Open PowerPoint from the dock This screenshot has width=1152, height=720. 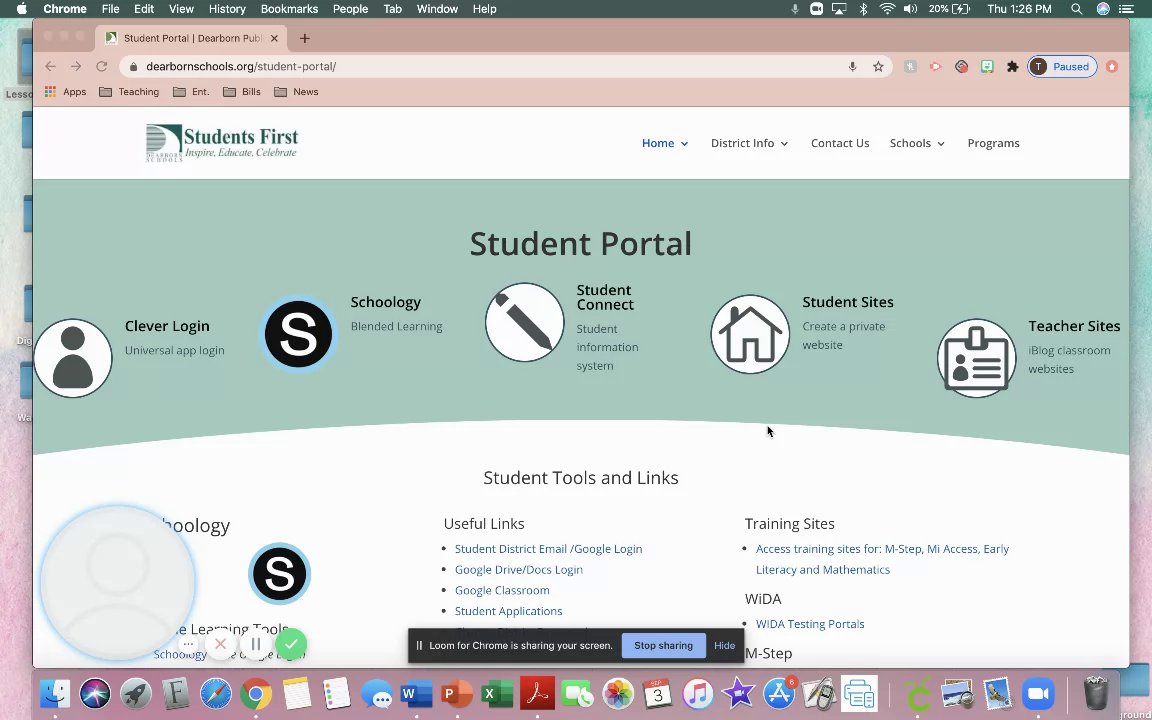tap(457, 694)
